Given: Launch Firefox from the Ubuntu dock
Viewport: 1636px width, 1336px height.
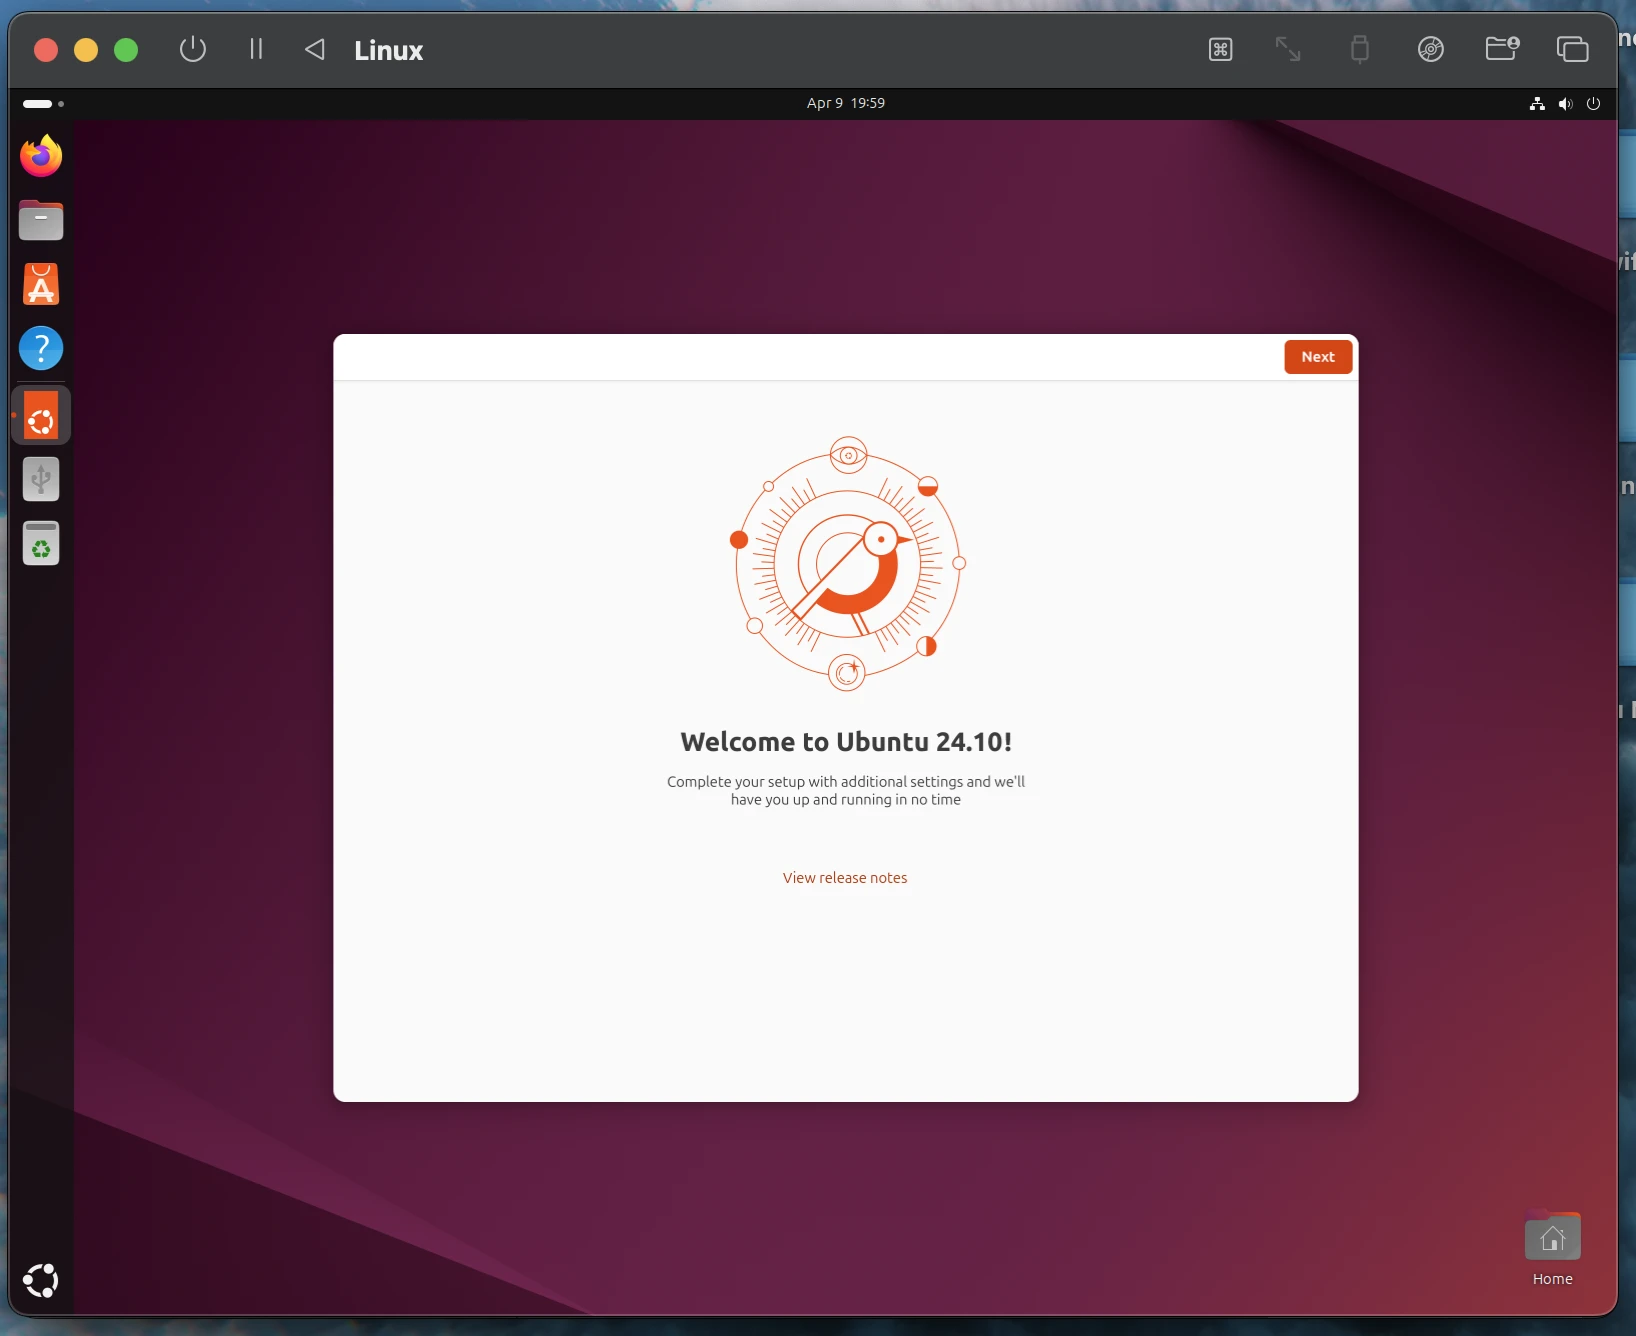Looking at the screenshot, I should pyautogui.click(x=41, y=157).
